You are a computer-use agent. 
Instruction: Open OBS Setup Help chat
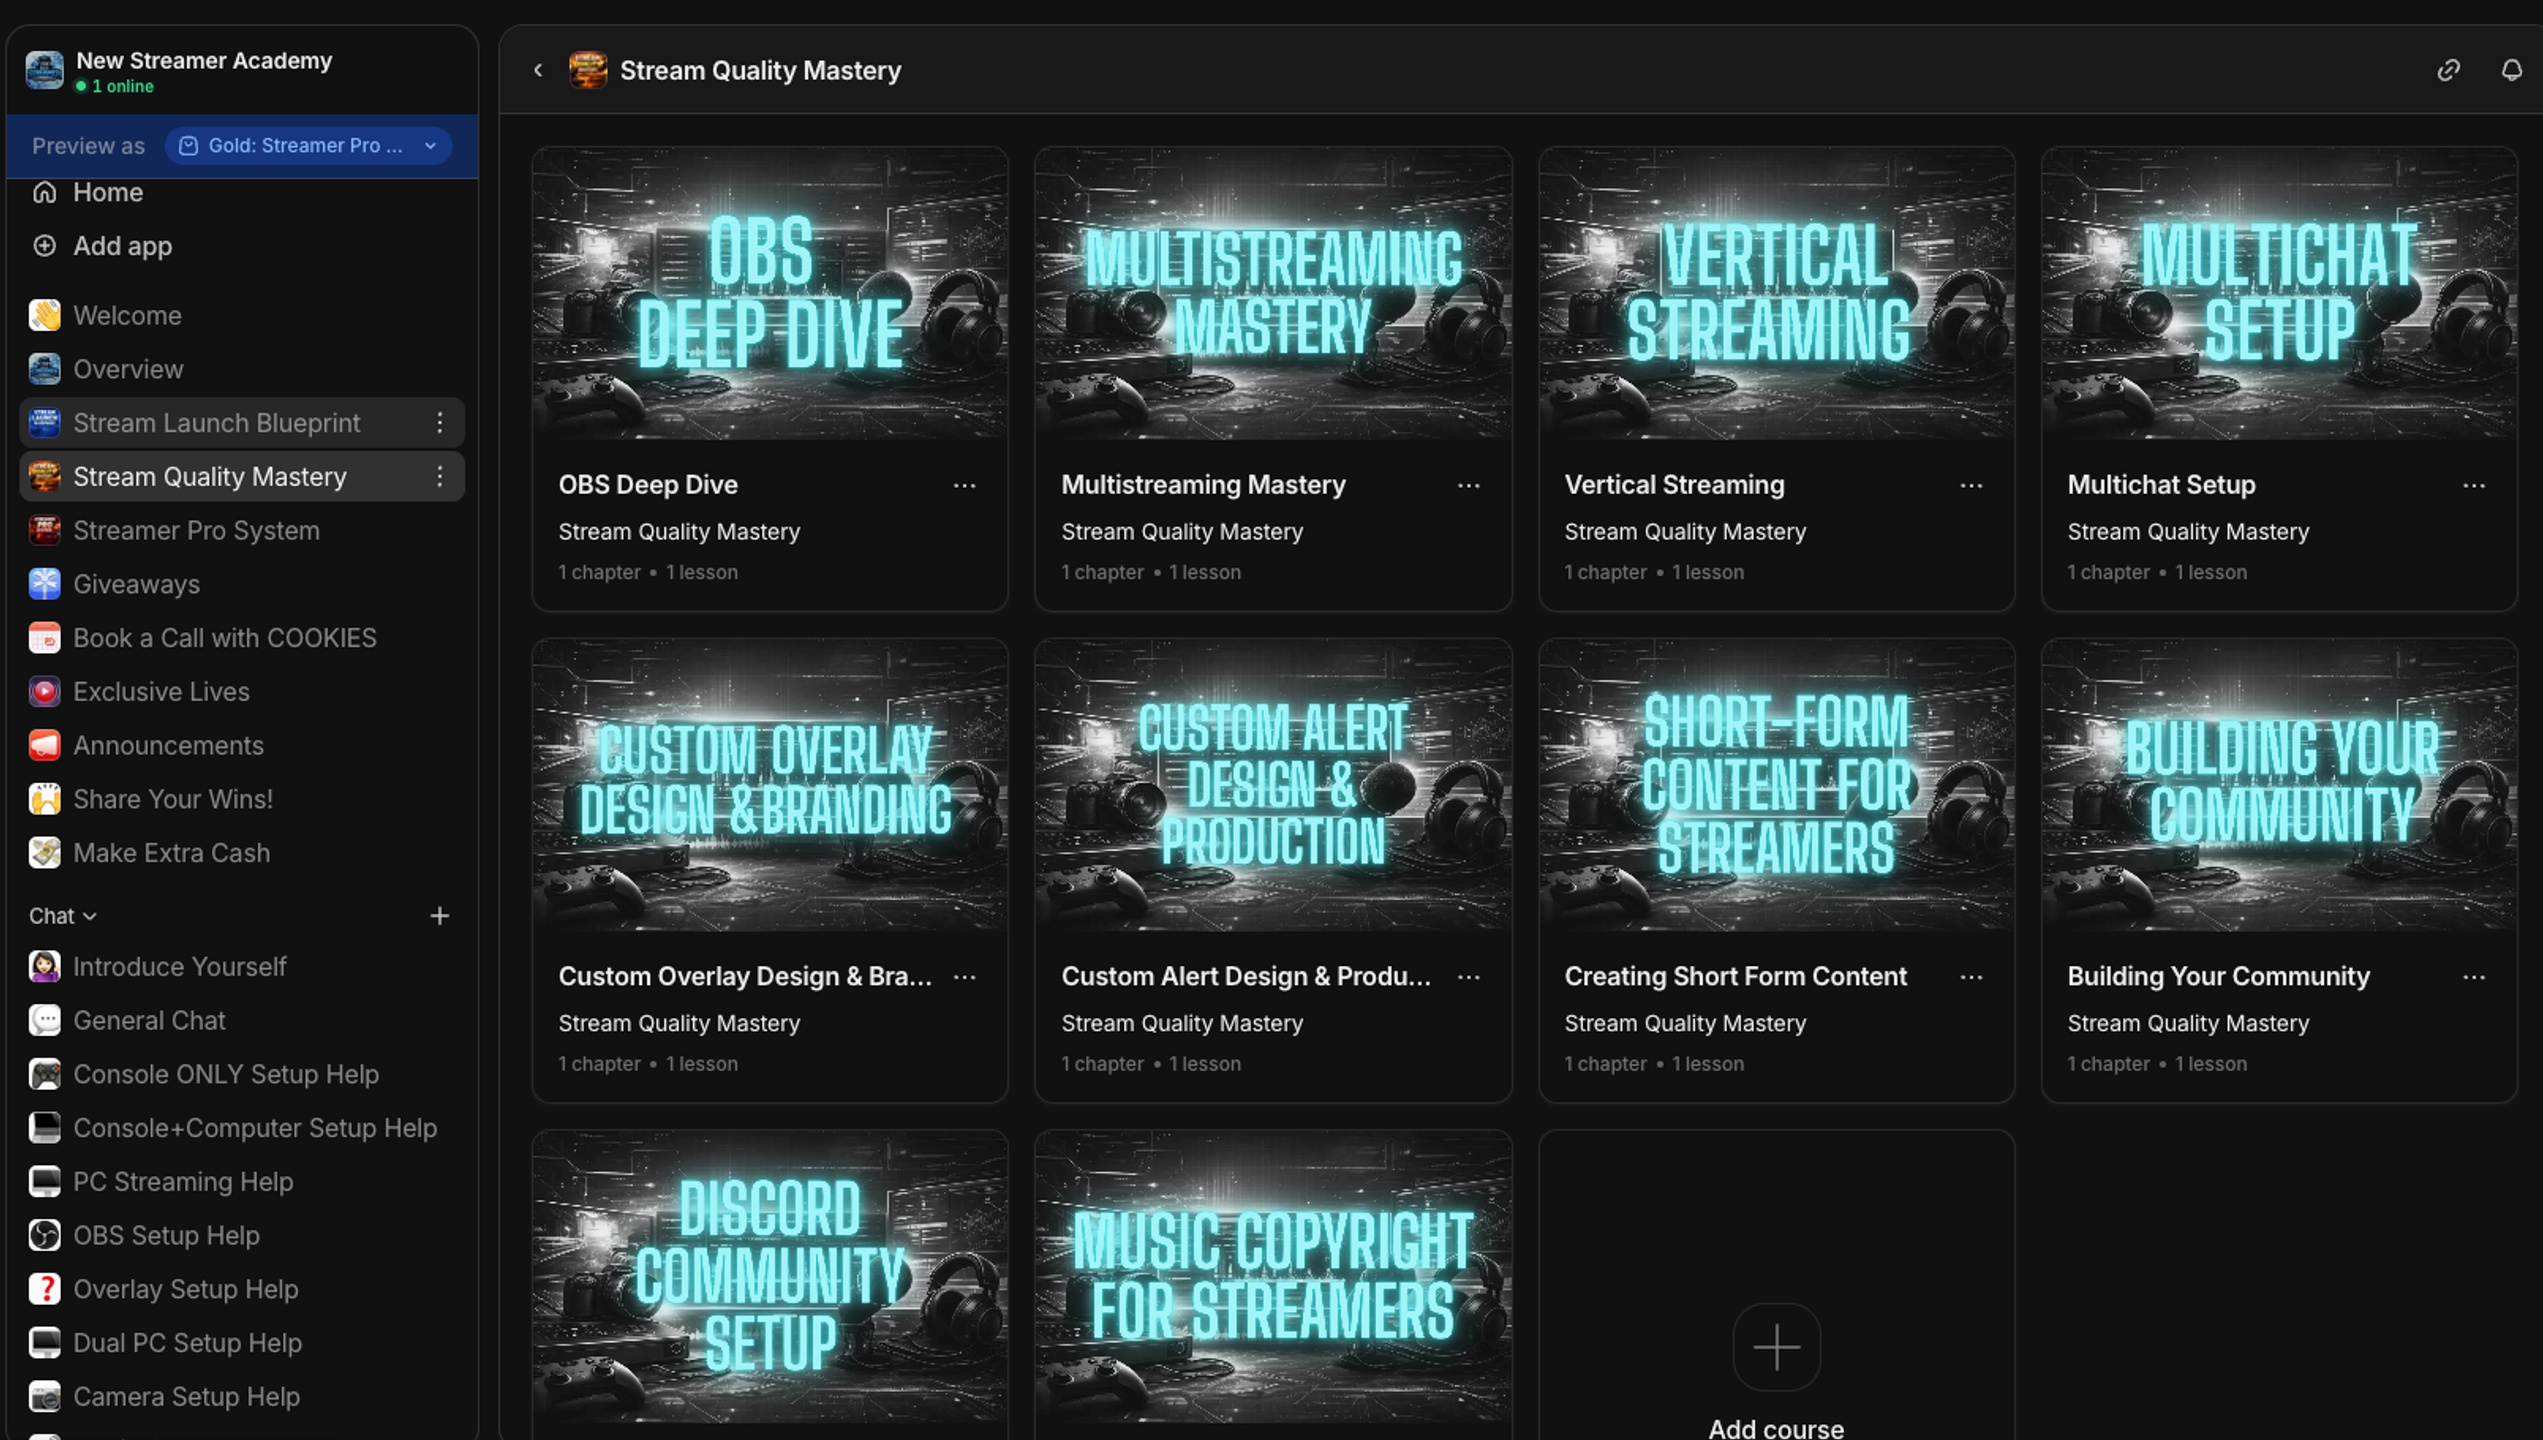click(241, 1236)
